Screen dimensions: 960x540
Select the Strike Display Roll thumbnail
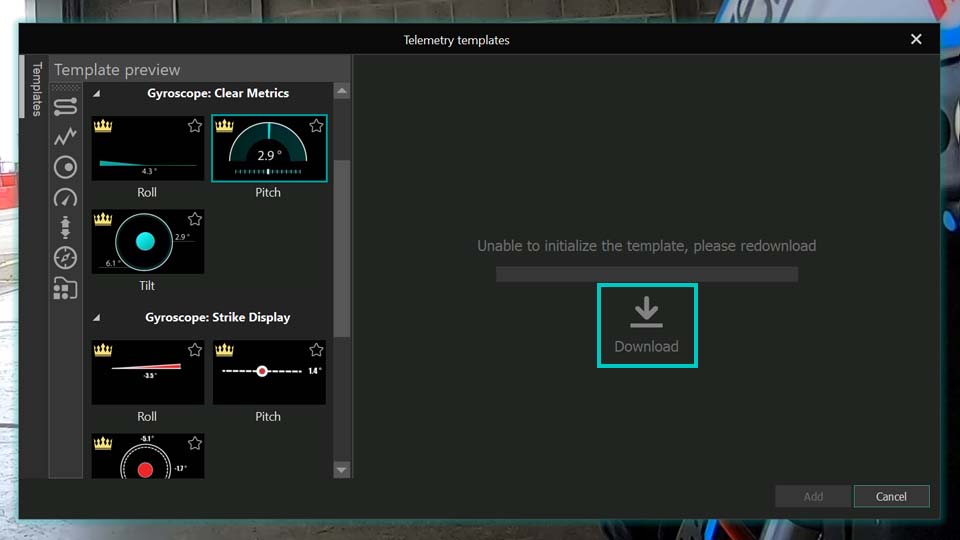pyautogui.click(x=147, y=372)
